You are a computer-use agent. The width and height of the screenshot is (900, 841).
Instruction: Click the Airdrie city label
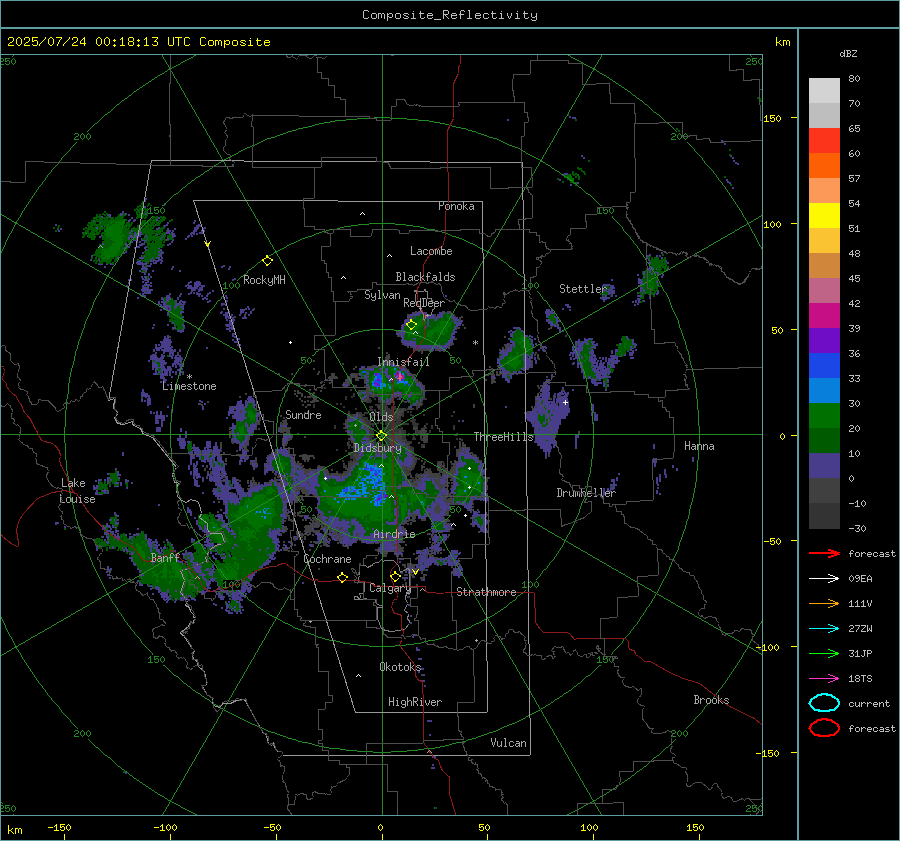[394, 534]
